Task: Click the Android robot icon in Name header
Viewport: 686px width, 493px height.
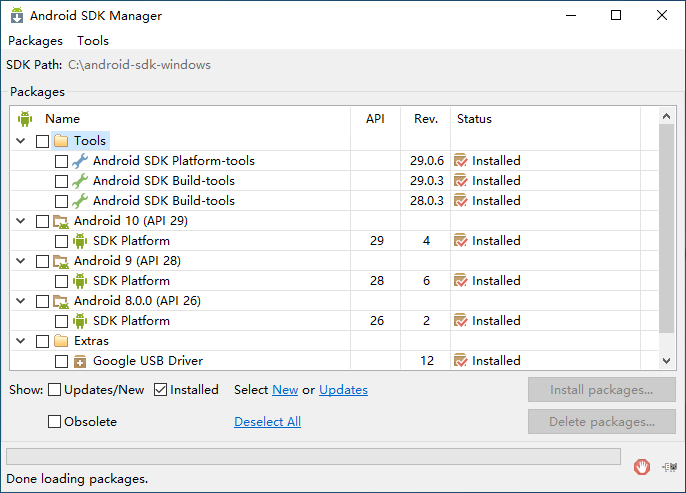Action: click(25, 119)
